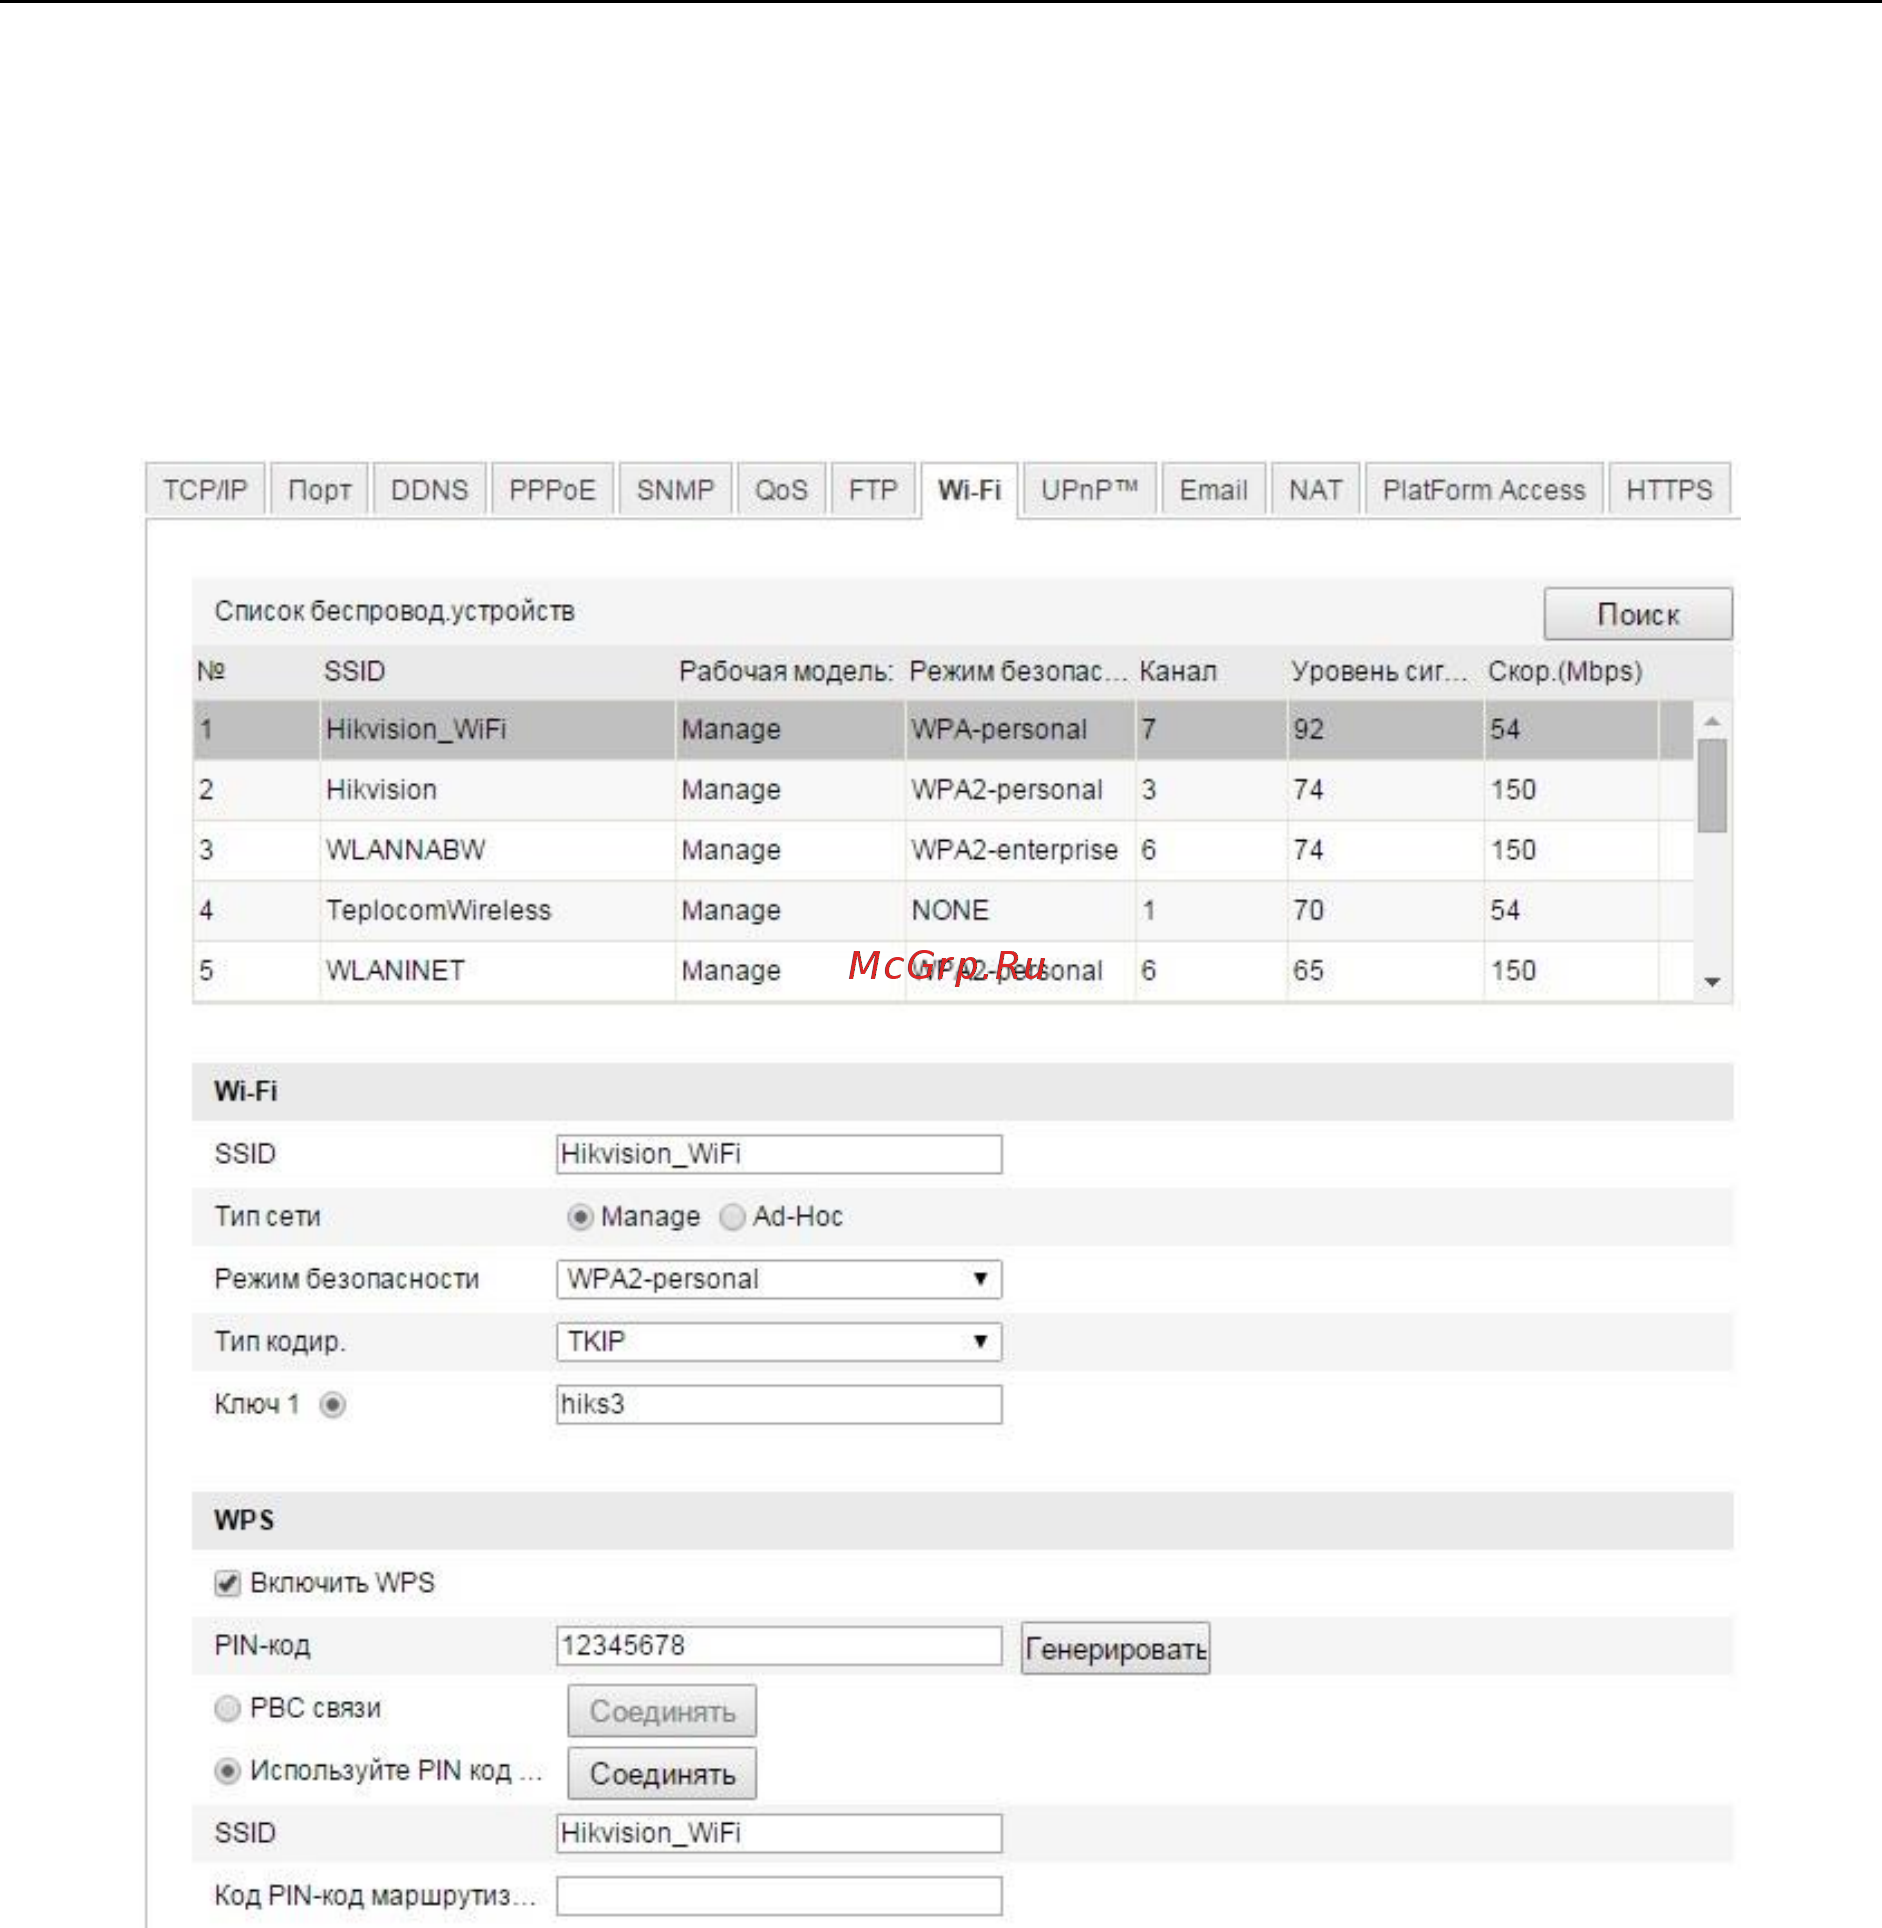Click the network list scrollbar thumb

(1712, 785)
